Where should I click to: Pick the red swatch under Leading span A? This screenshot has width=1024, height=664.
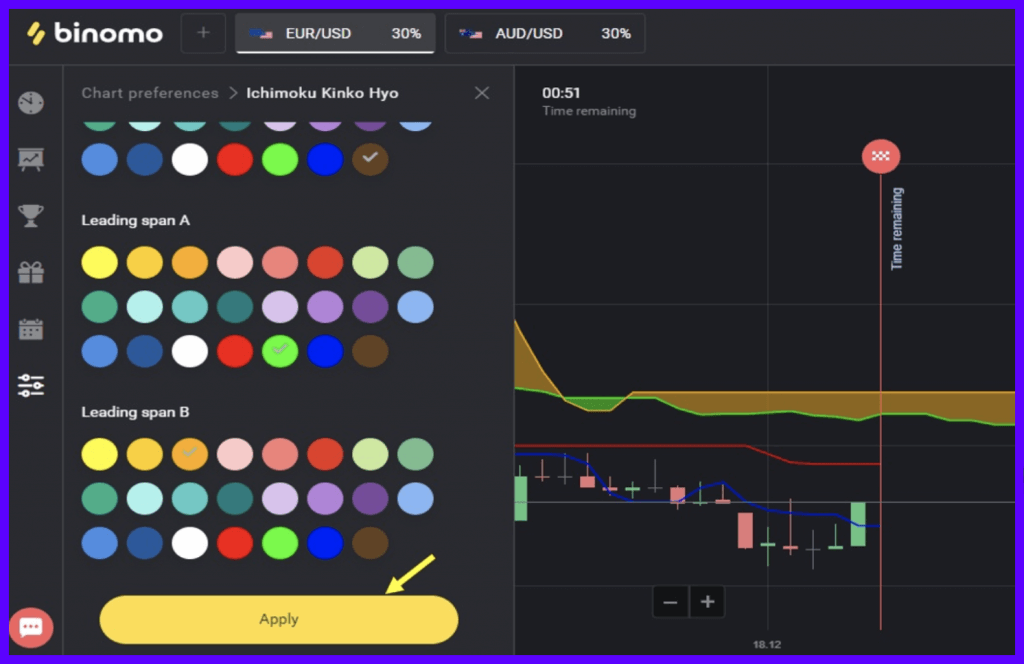tap(235, 351)
